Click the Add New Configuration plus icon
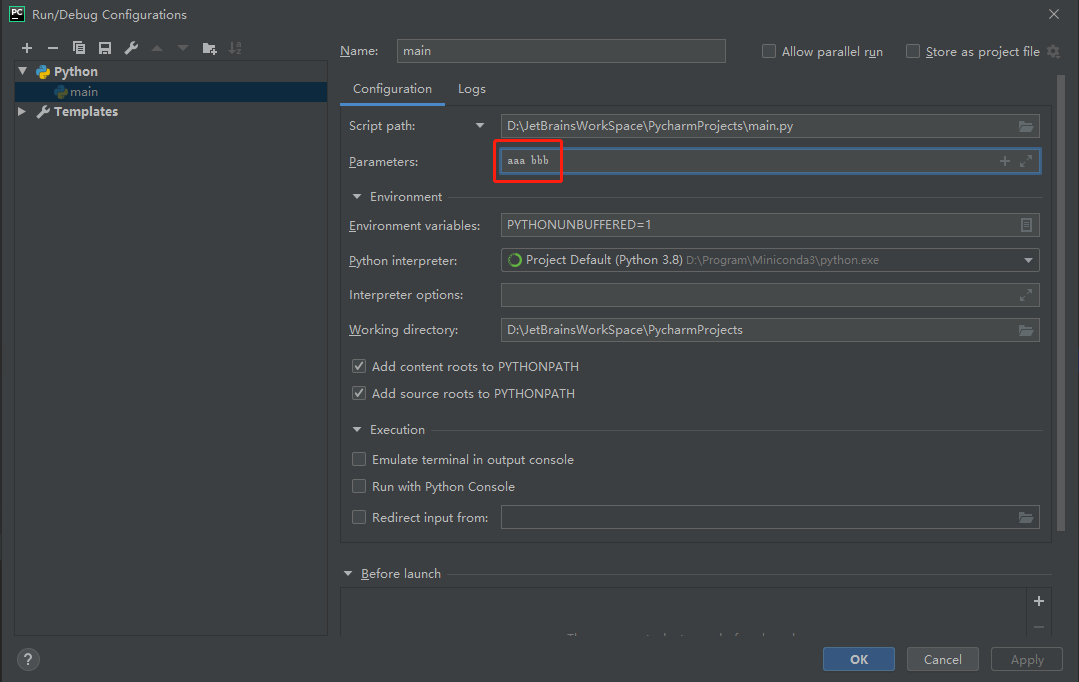 (27, 48)
